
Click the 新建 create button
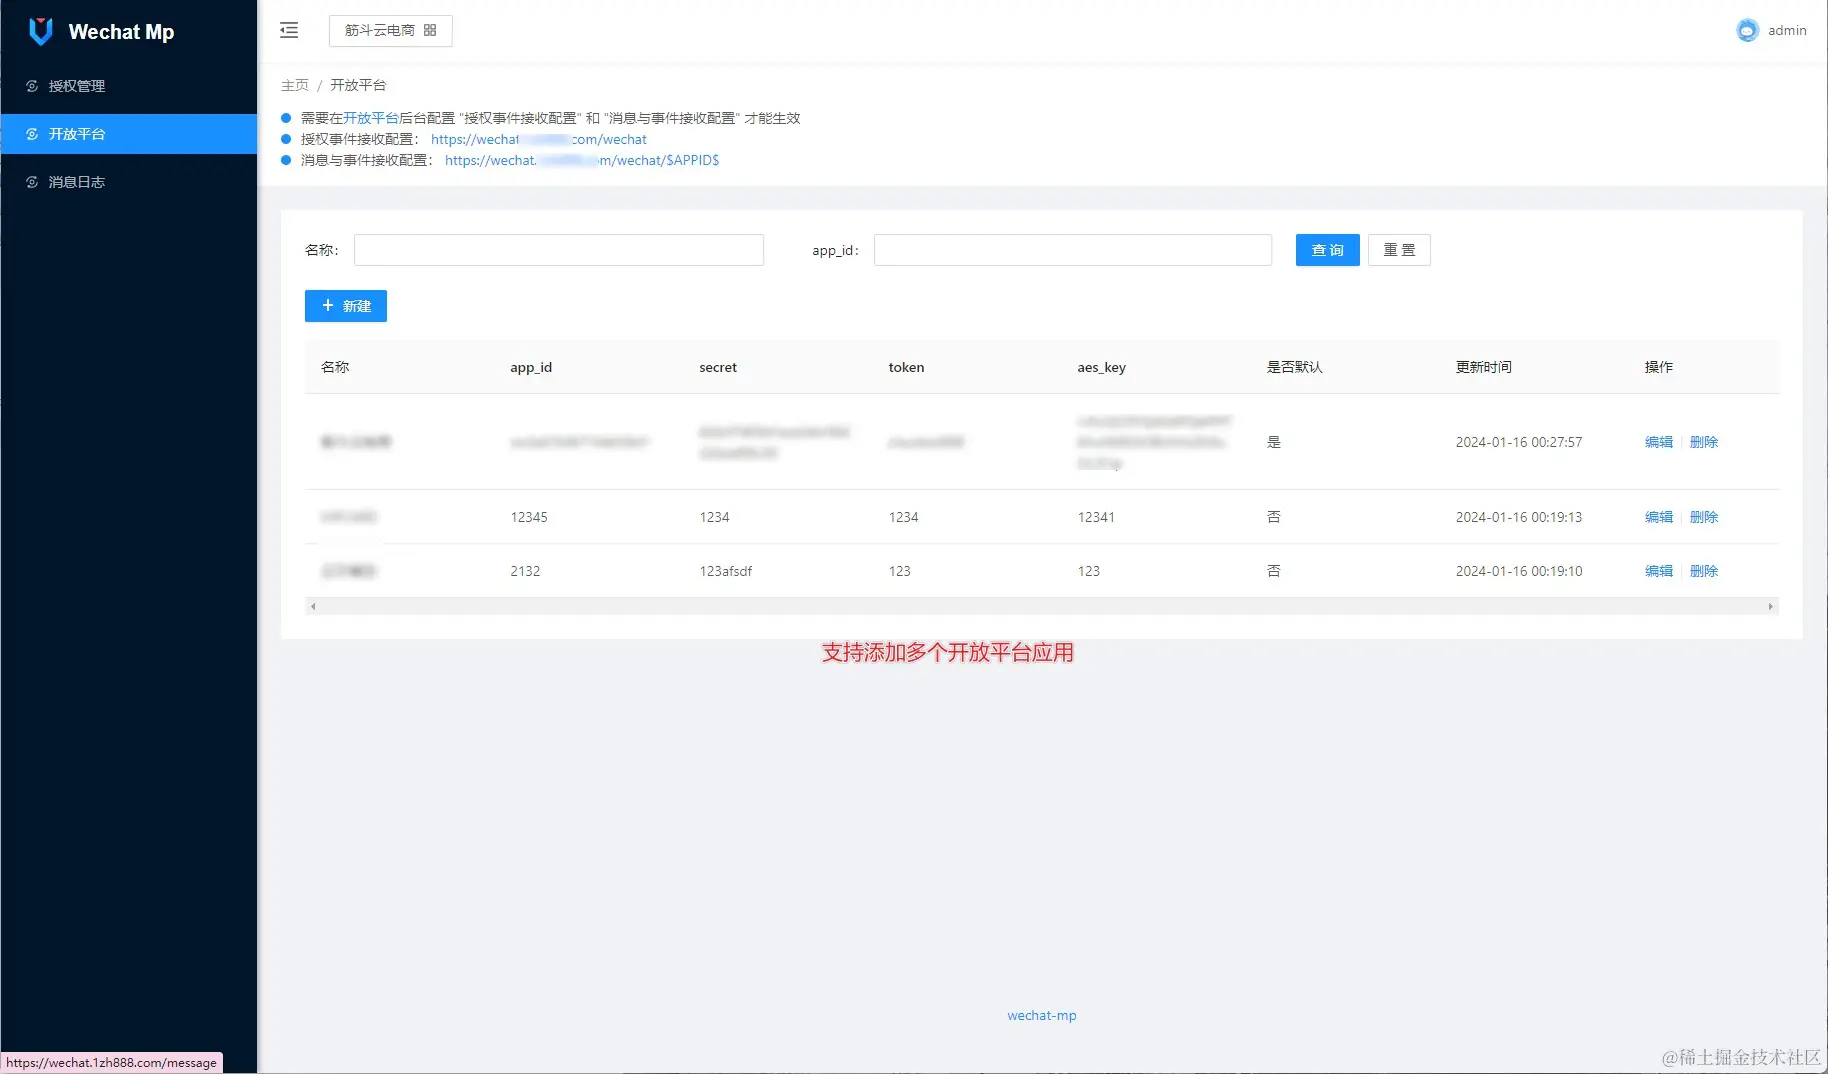point(346,306)
